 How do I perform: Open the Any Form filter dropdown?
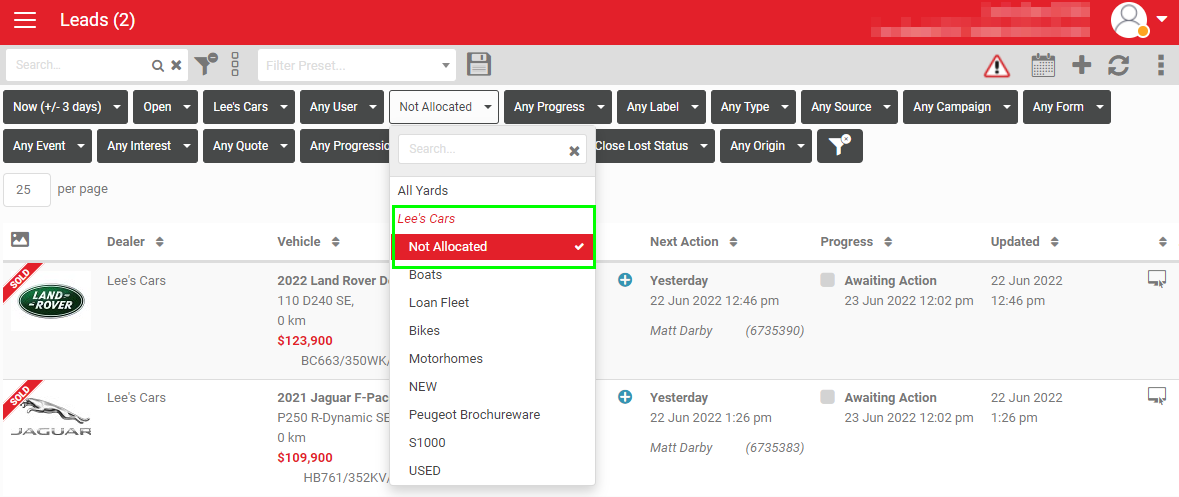coord(1066,107)
